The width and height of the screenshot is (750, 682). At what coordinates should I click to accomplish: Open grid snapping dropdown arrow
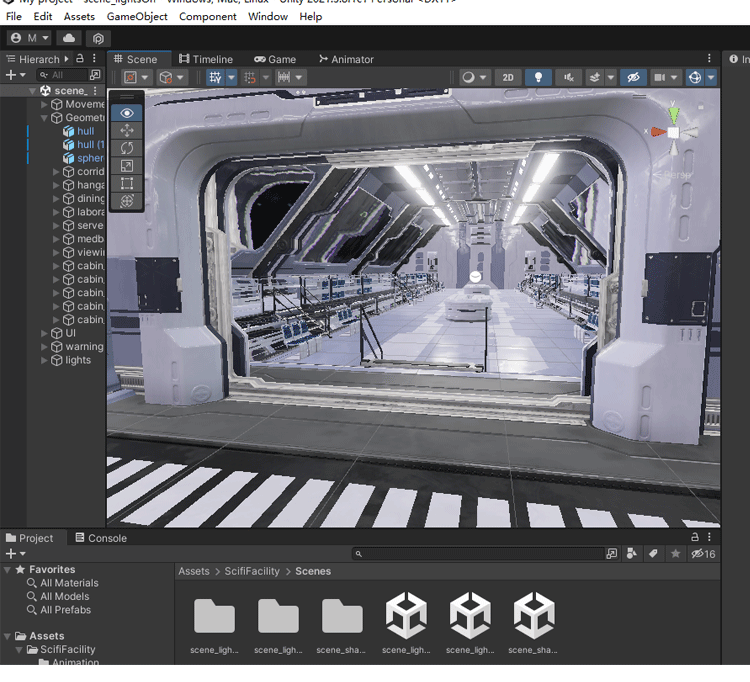coord(266,77)
